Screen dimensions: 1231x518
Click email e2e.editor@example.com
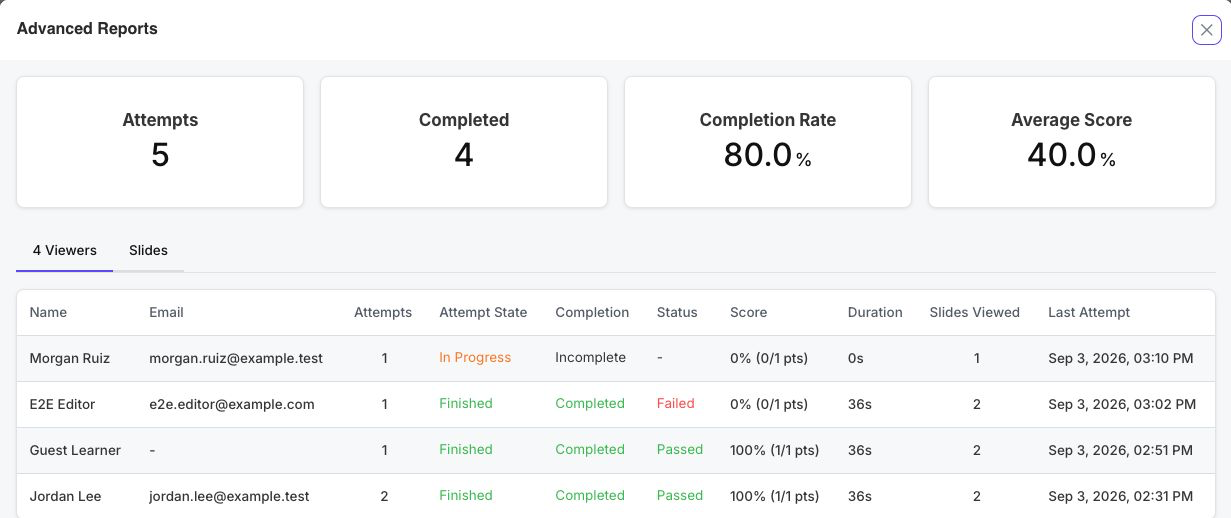[232, 404]
